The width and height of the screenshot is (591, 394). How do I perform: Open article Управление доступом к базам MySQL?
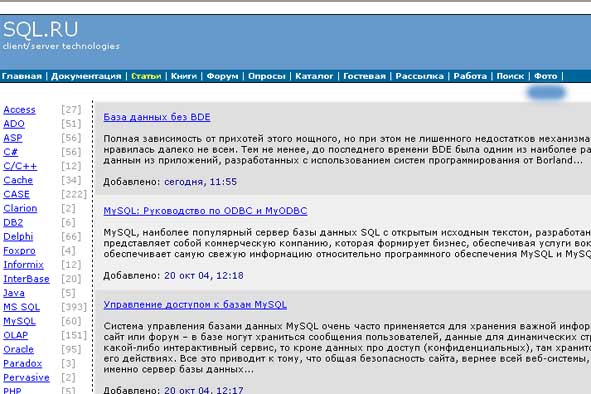click(x=195, y=305)
